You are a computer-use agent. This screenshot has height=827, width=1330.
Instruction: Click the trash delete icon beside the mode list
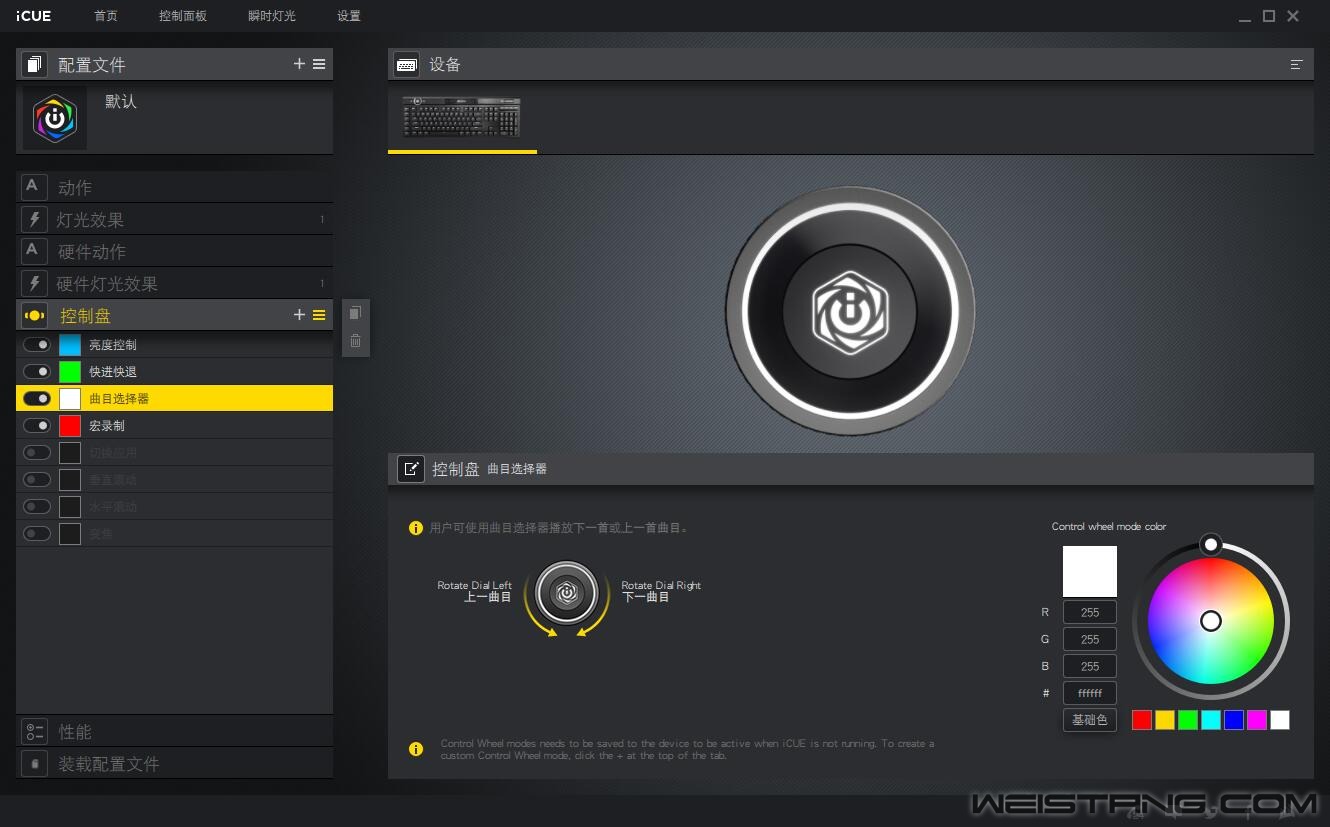coord(355,341)
